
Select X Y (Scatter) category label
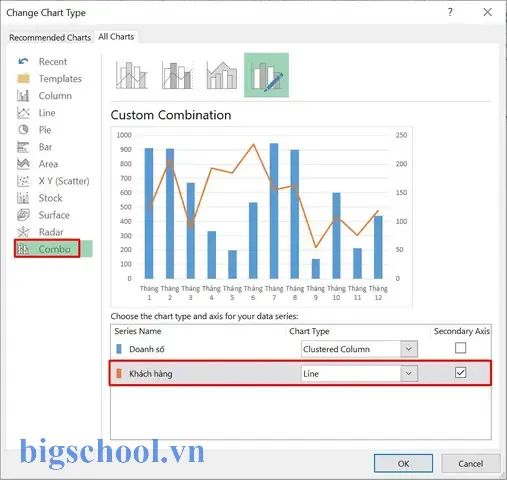click(64, 181)
